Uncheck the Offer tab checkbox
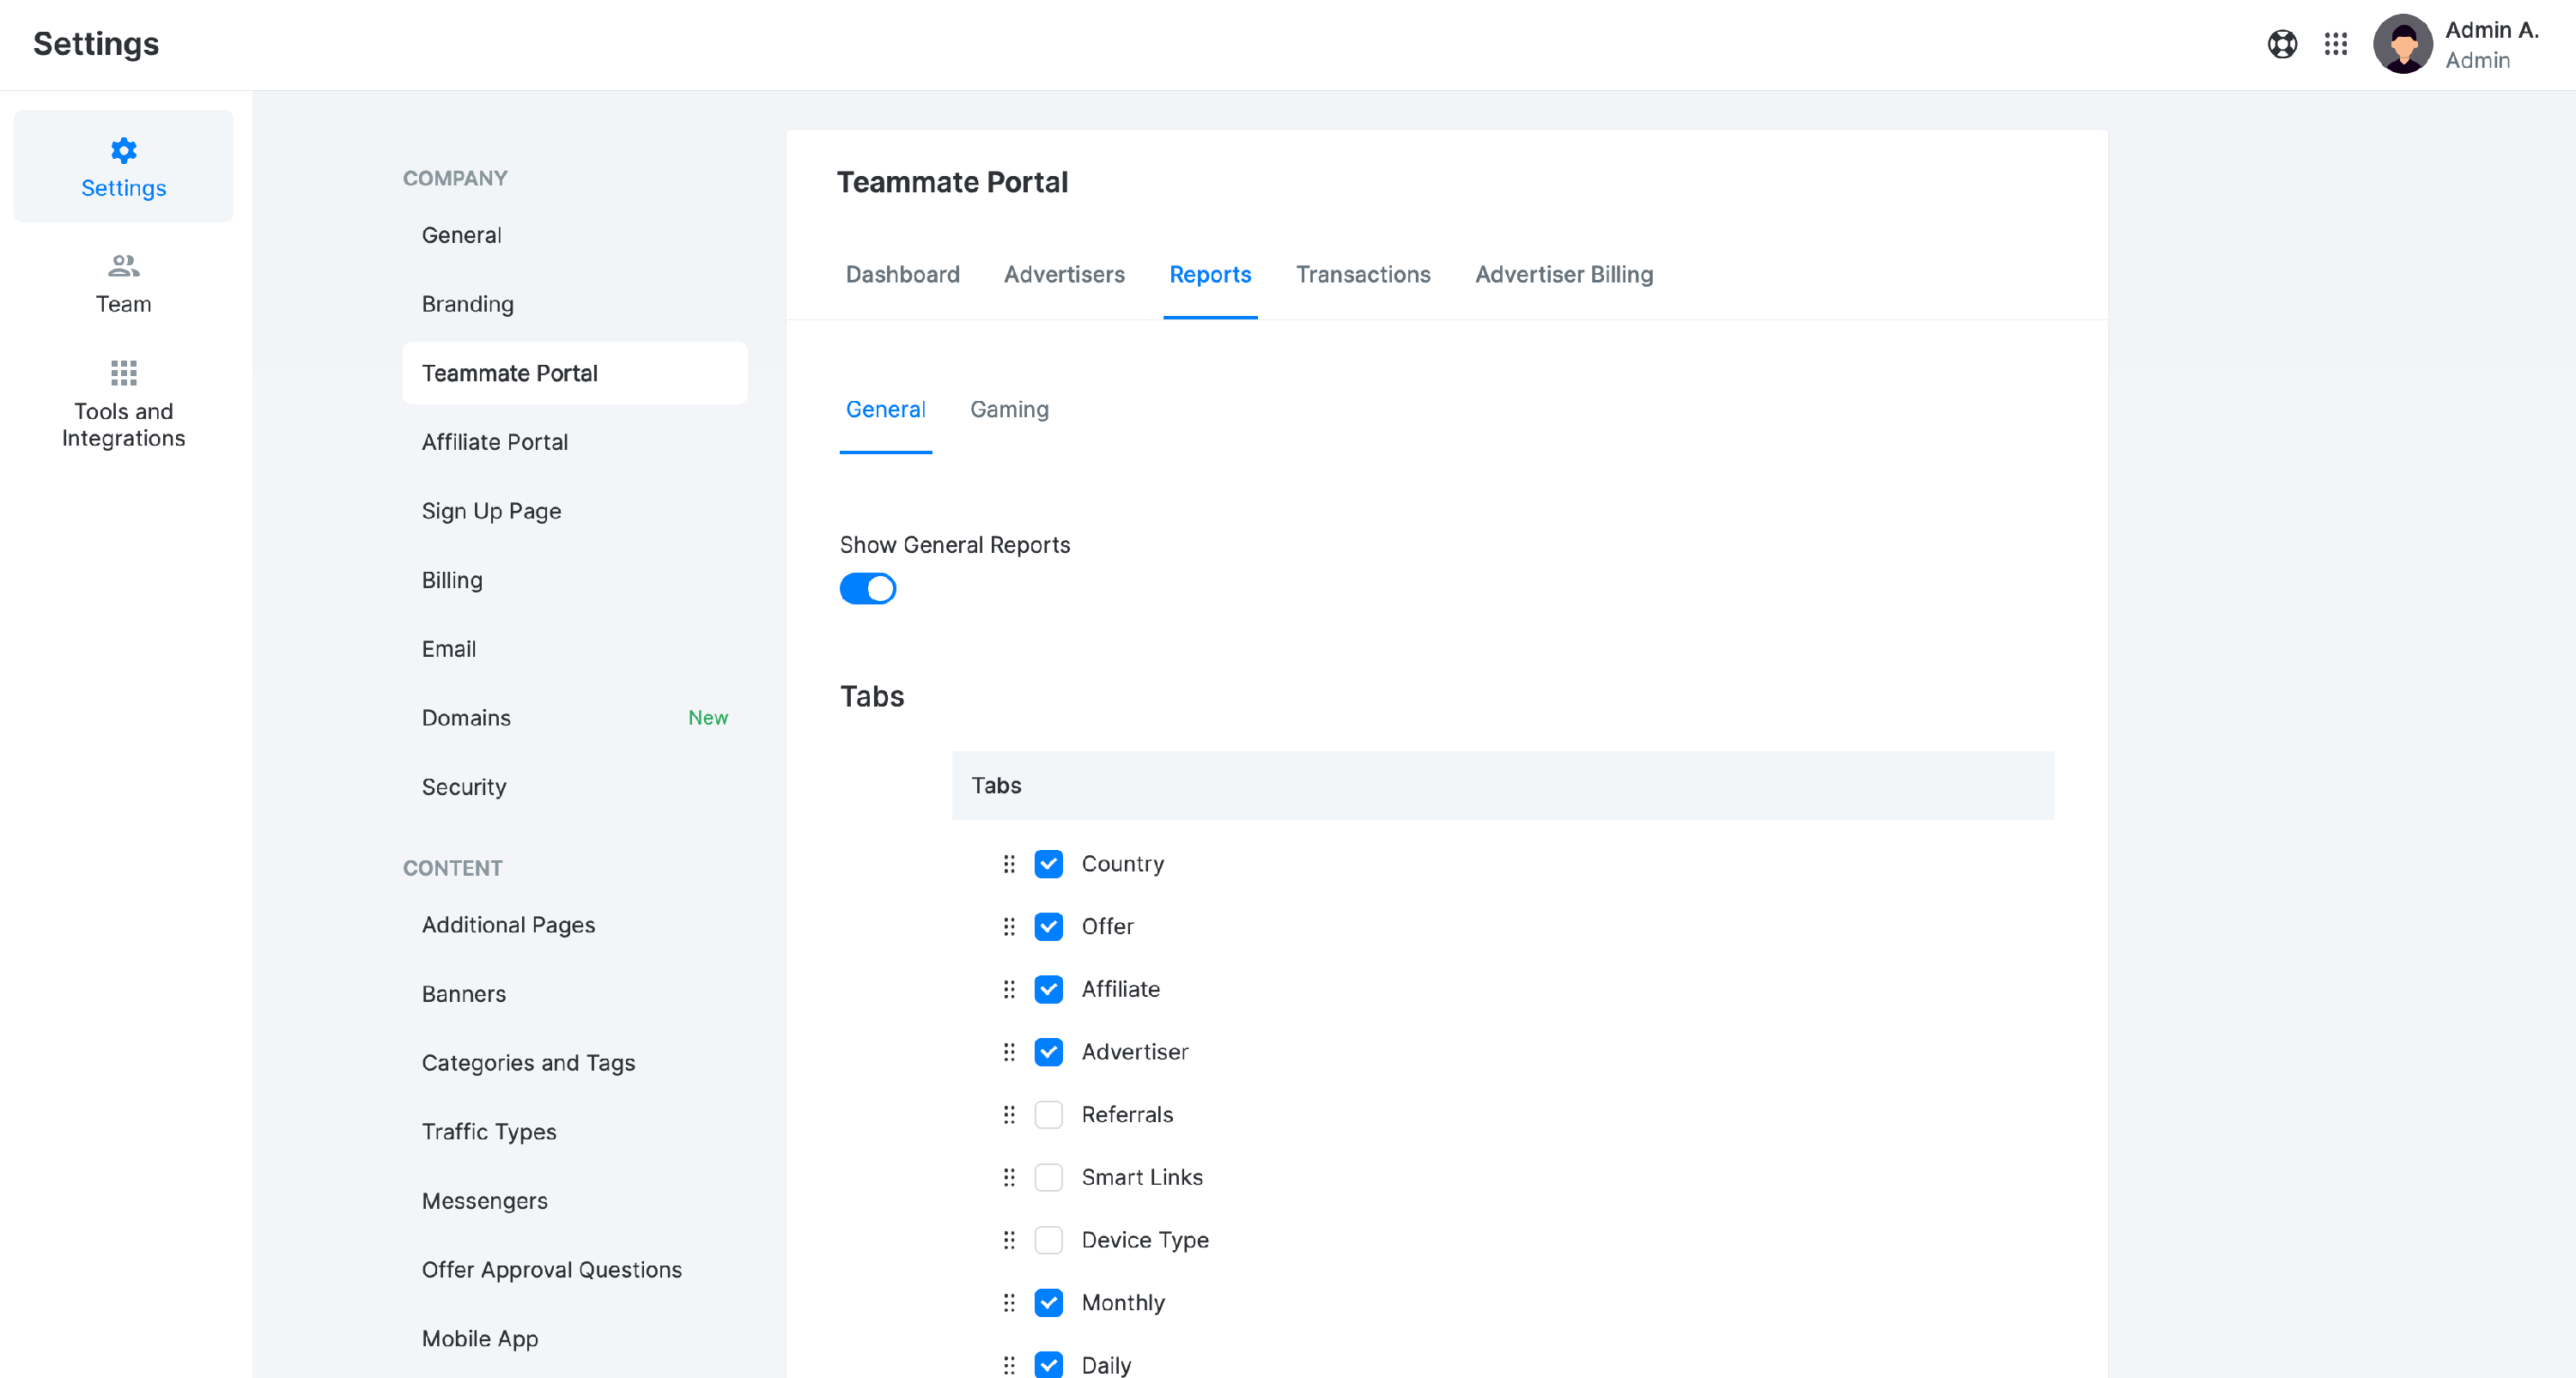The width and height of the screenshot is (2576, 1378). click(1049, 927)
